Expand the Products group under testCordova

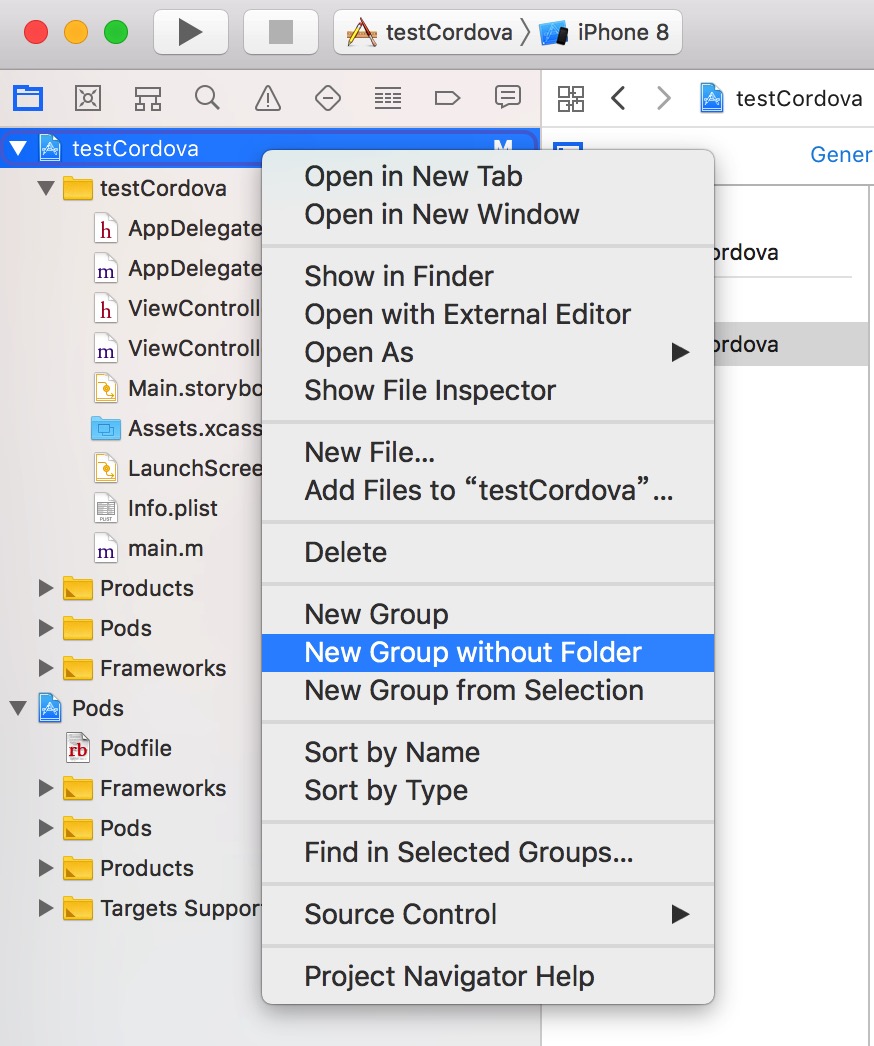coord(45,588)
